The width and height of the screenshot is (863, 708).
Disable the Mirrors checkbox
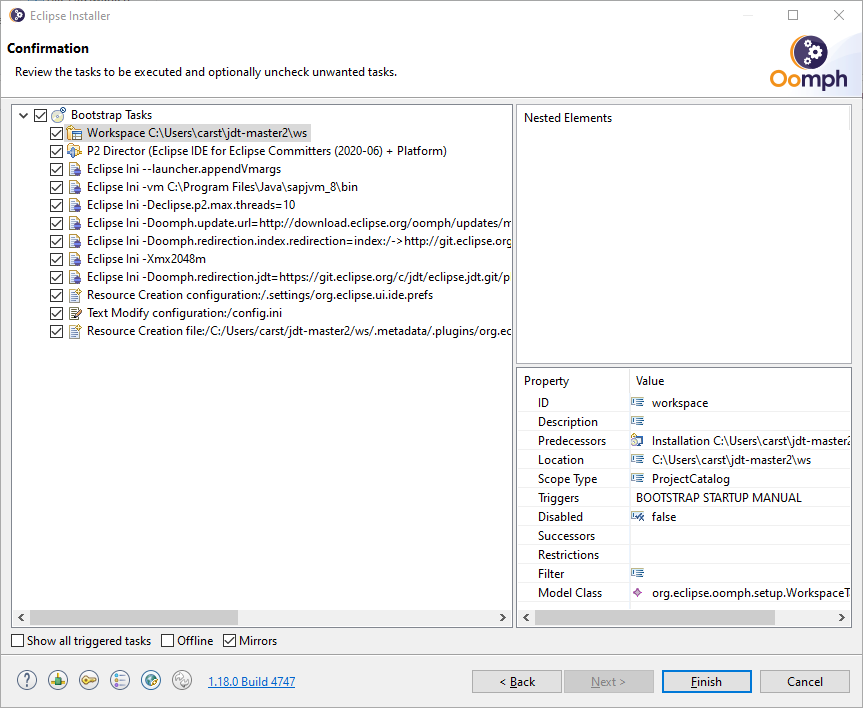point(230,640)
